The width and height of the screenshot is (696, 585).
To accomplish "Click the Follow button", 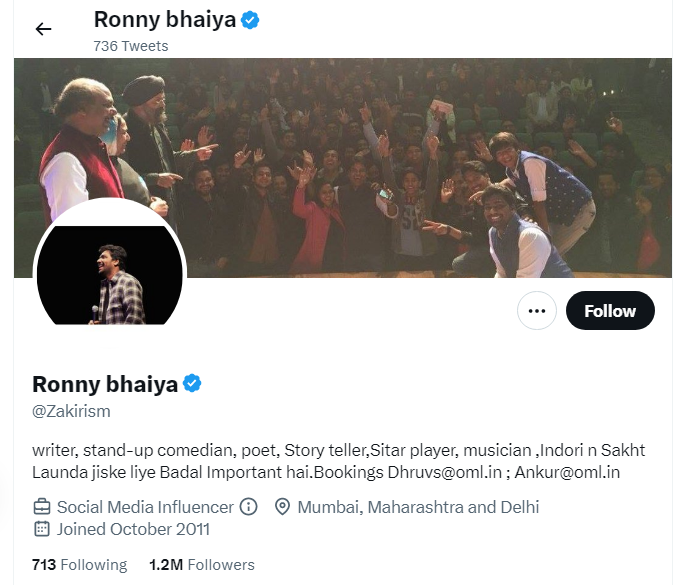I will (610, 311).
